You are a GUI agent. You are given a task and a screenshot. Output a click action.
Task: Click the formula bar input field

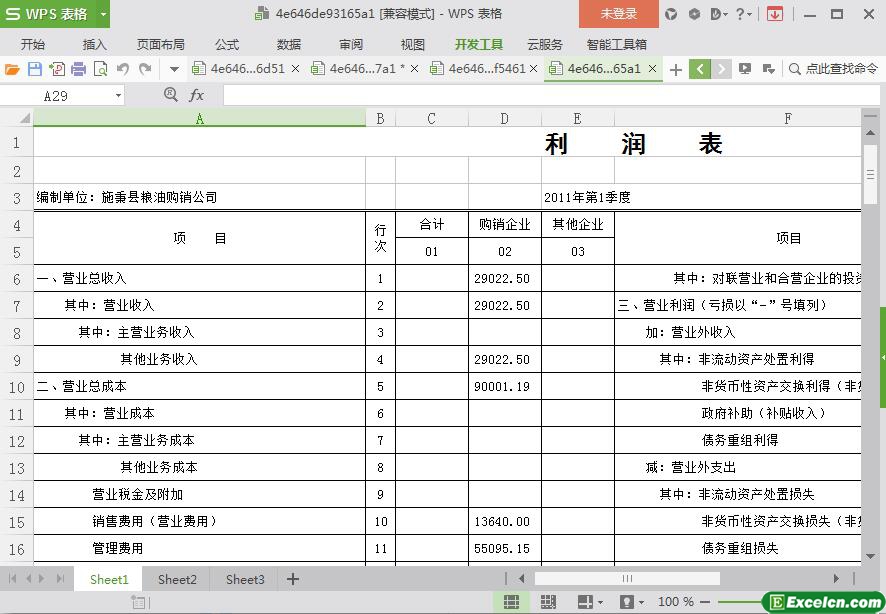540,95
